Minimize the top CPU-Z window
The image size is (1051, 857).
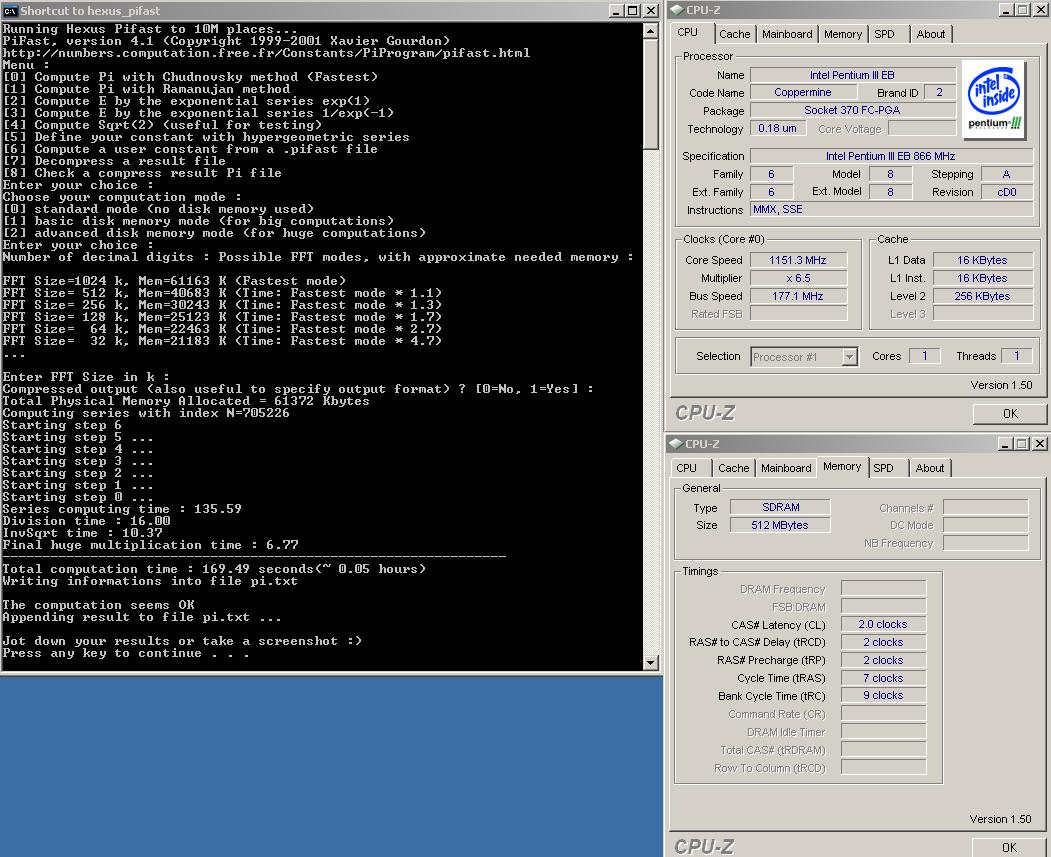pyautogui.click(x=1006, y=10)
